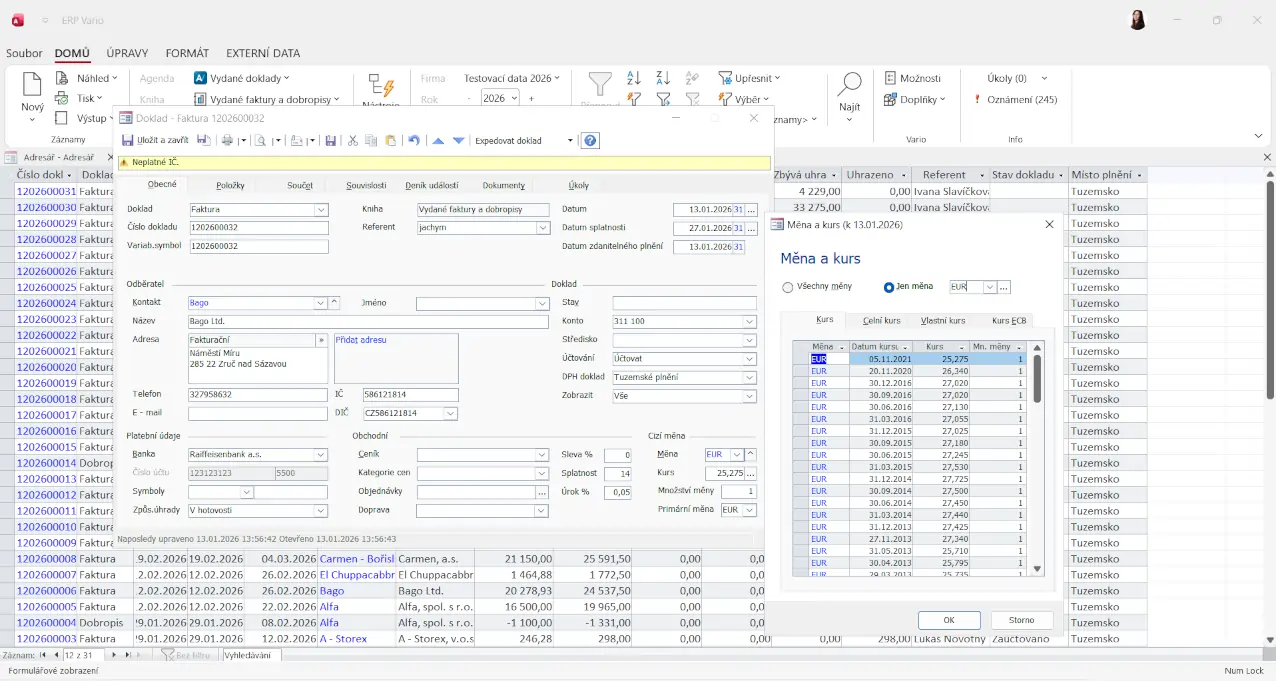Image resolution: width=1276 pixels, height=681 pixels.
Task: Select the Jen měna radio button
Action: coord(888,287)
